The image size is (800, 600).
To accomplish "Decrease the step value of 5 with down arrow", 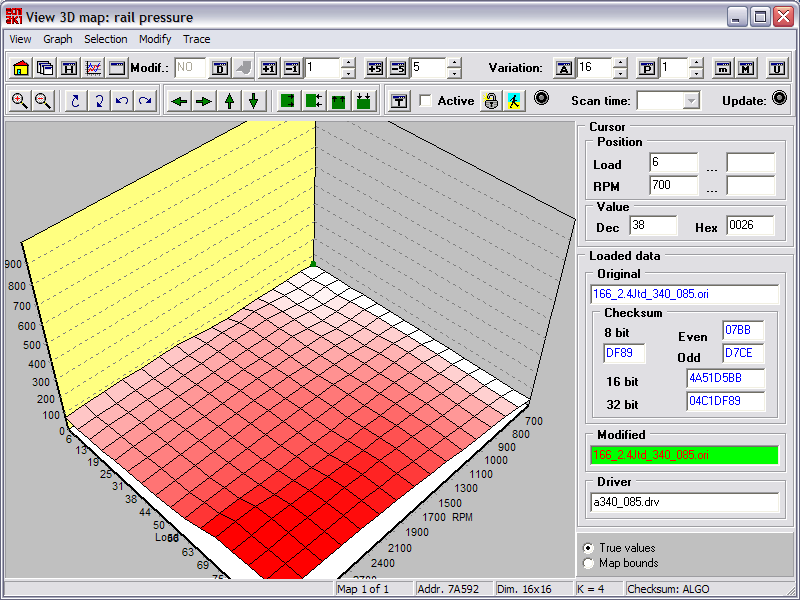I will click(x=454, y=74).
